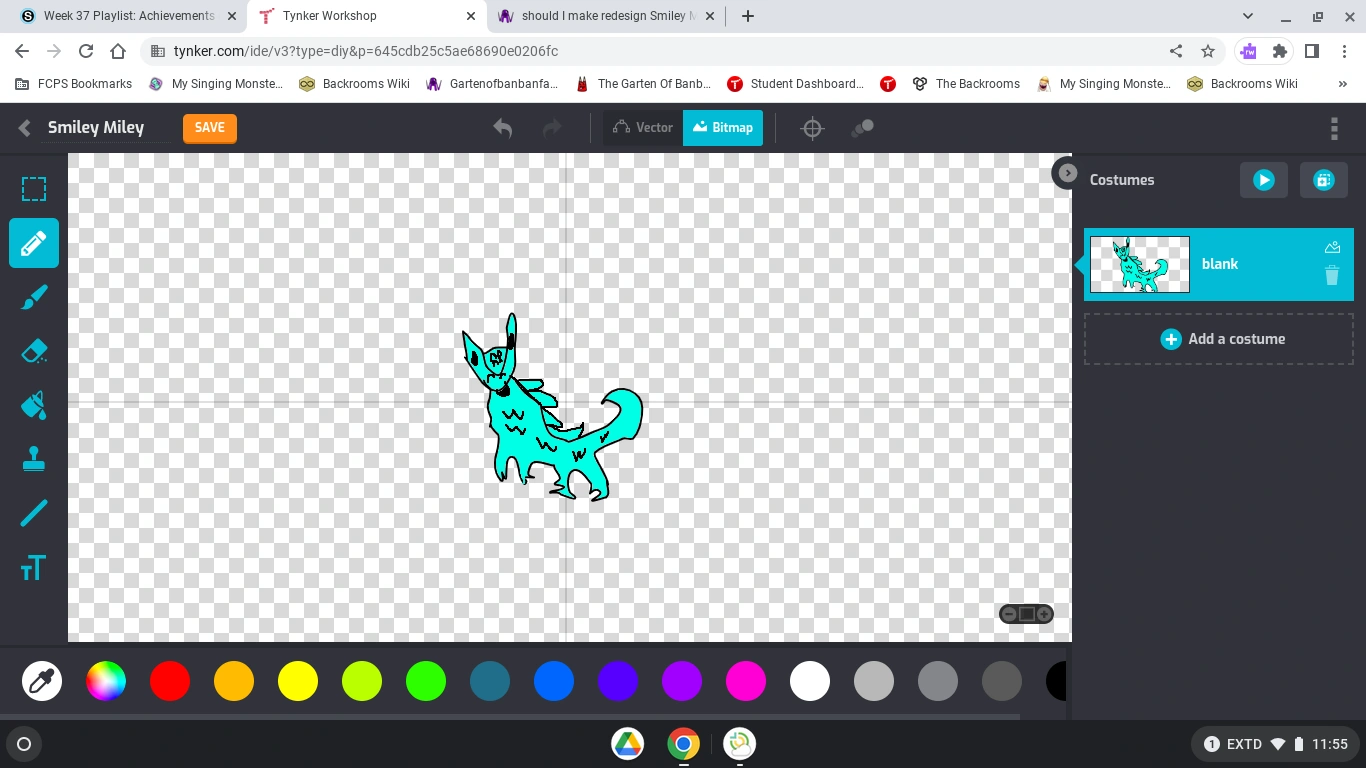The height and width of the screenshot is (768, 1366).
Task: Open the eyedropper color picker
Action: pos(42,681)
